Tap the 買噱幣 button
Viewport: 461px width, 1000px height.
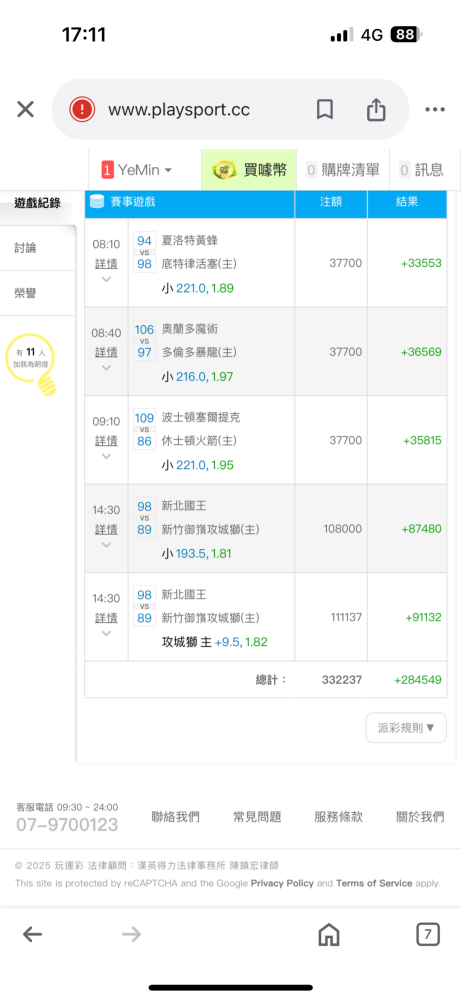(x=249, y=170)
